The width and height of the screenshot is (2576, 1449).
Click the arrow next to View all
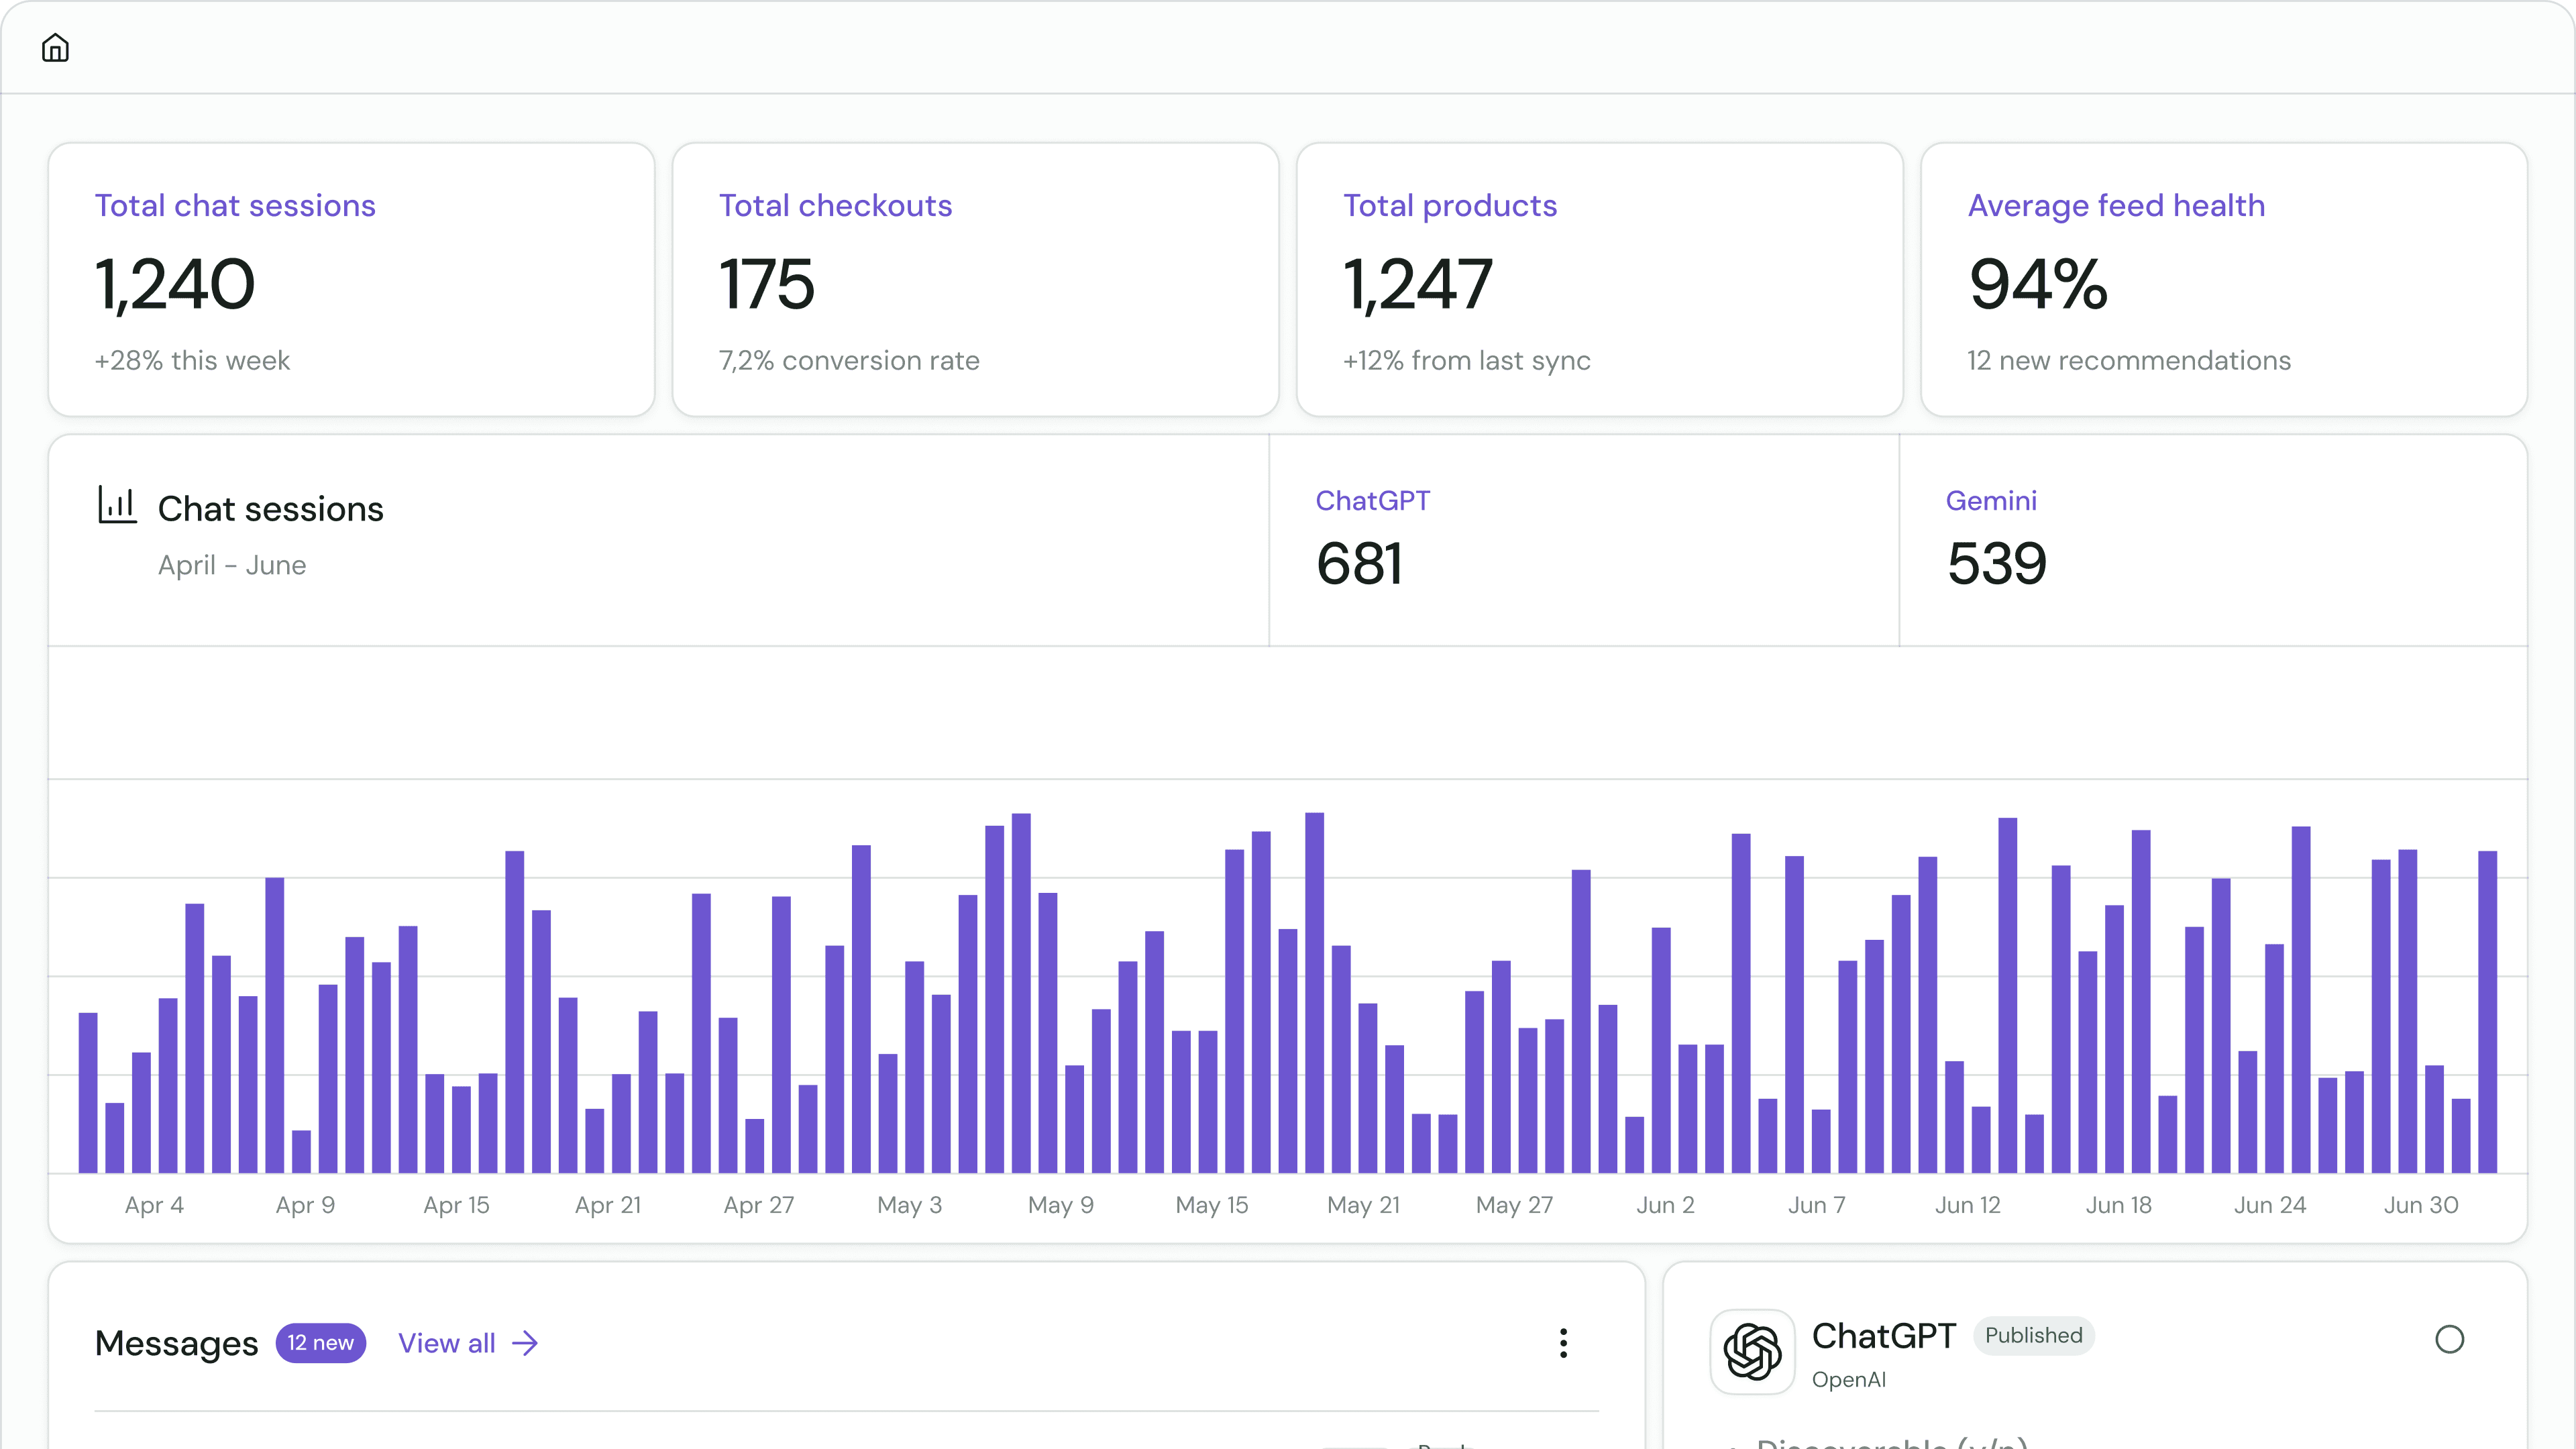pos(525,1343)
